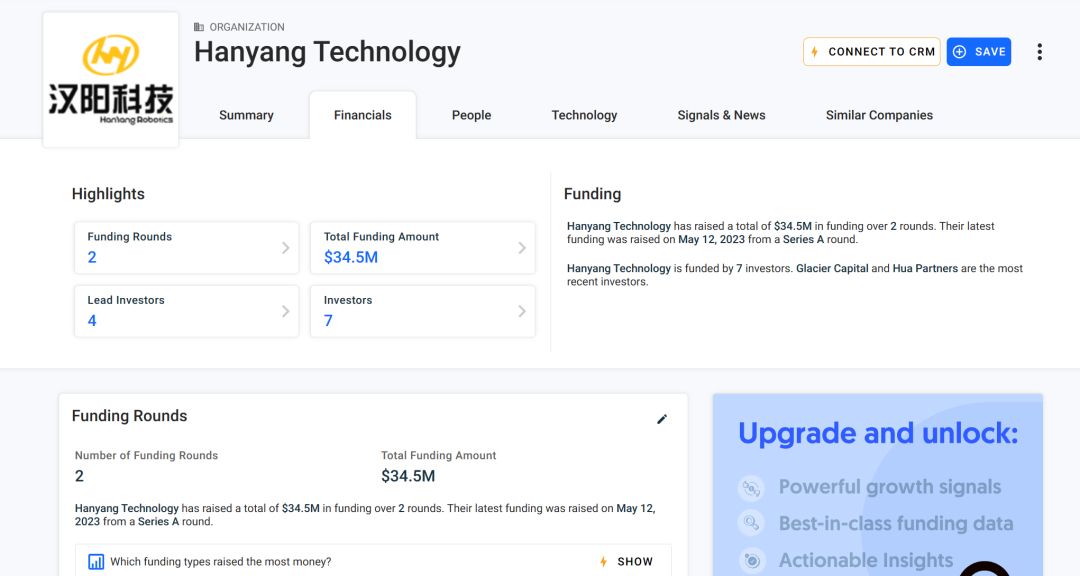Switch to the Summary tab

tap(246, 115)
